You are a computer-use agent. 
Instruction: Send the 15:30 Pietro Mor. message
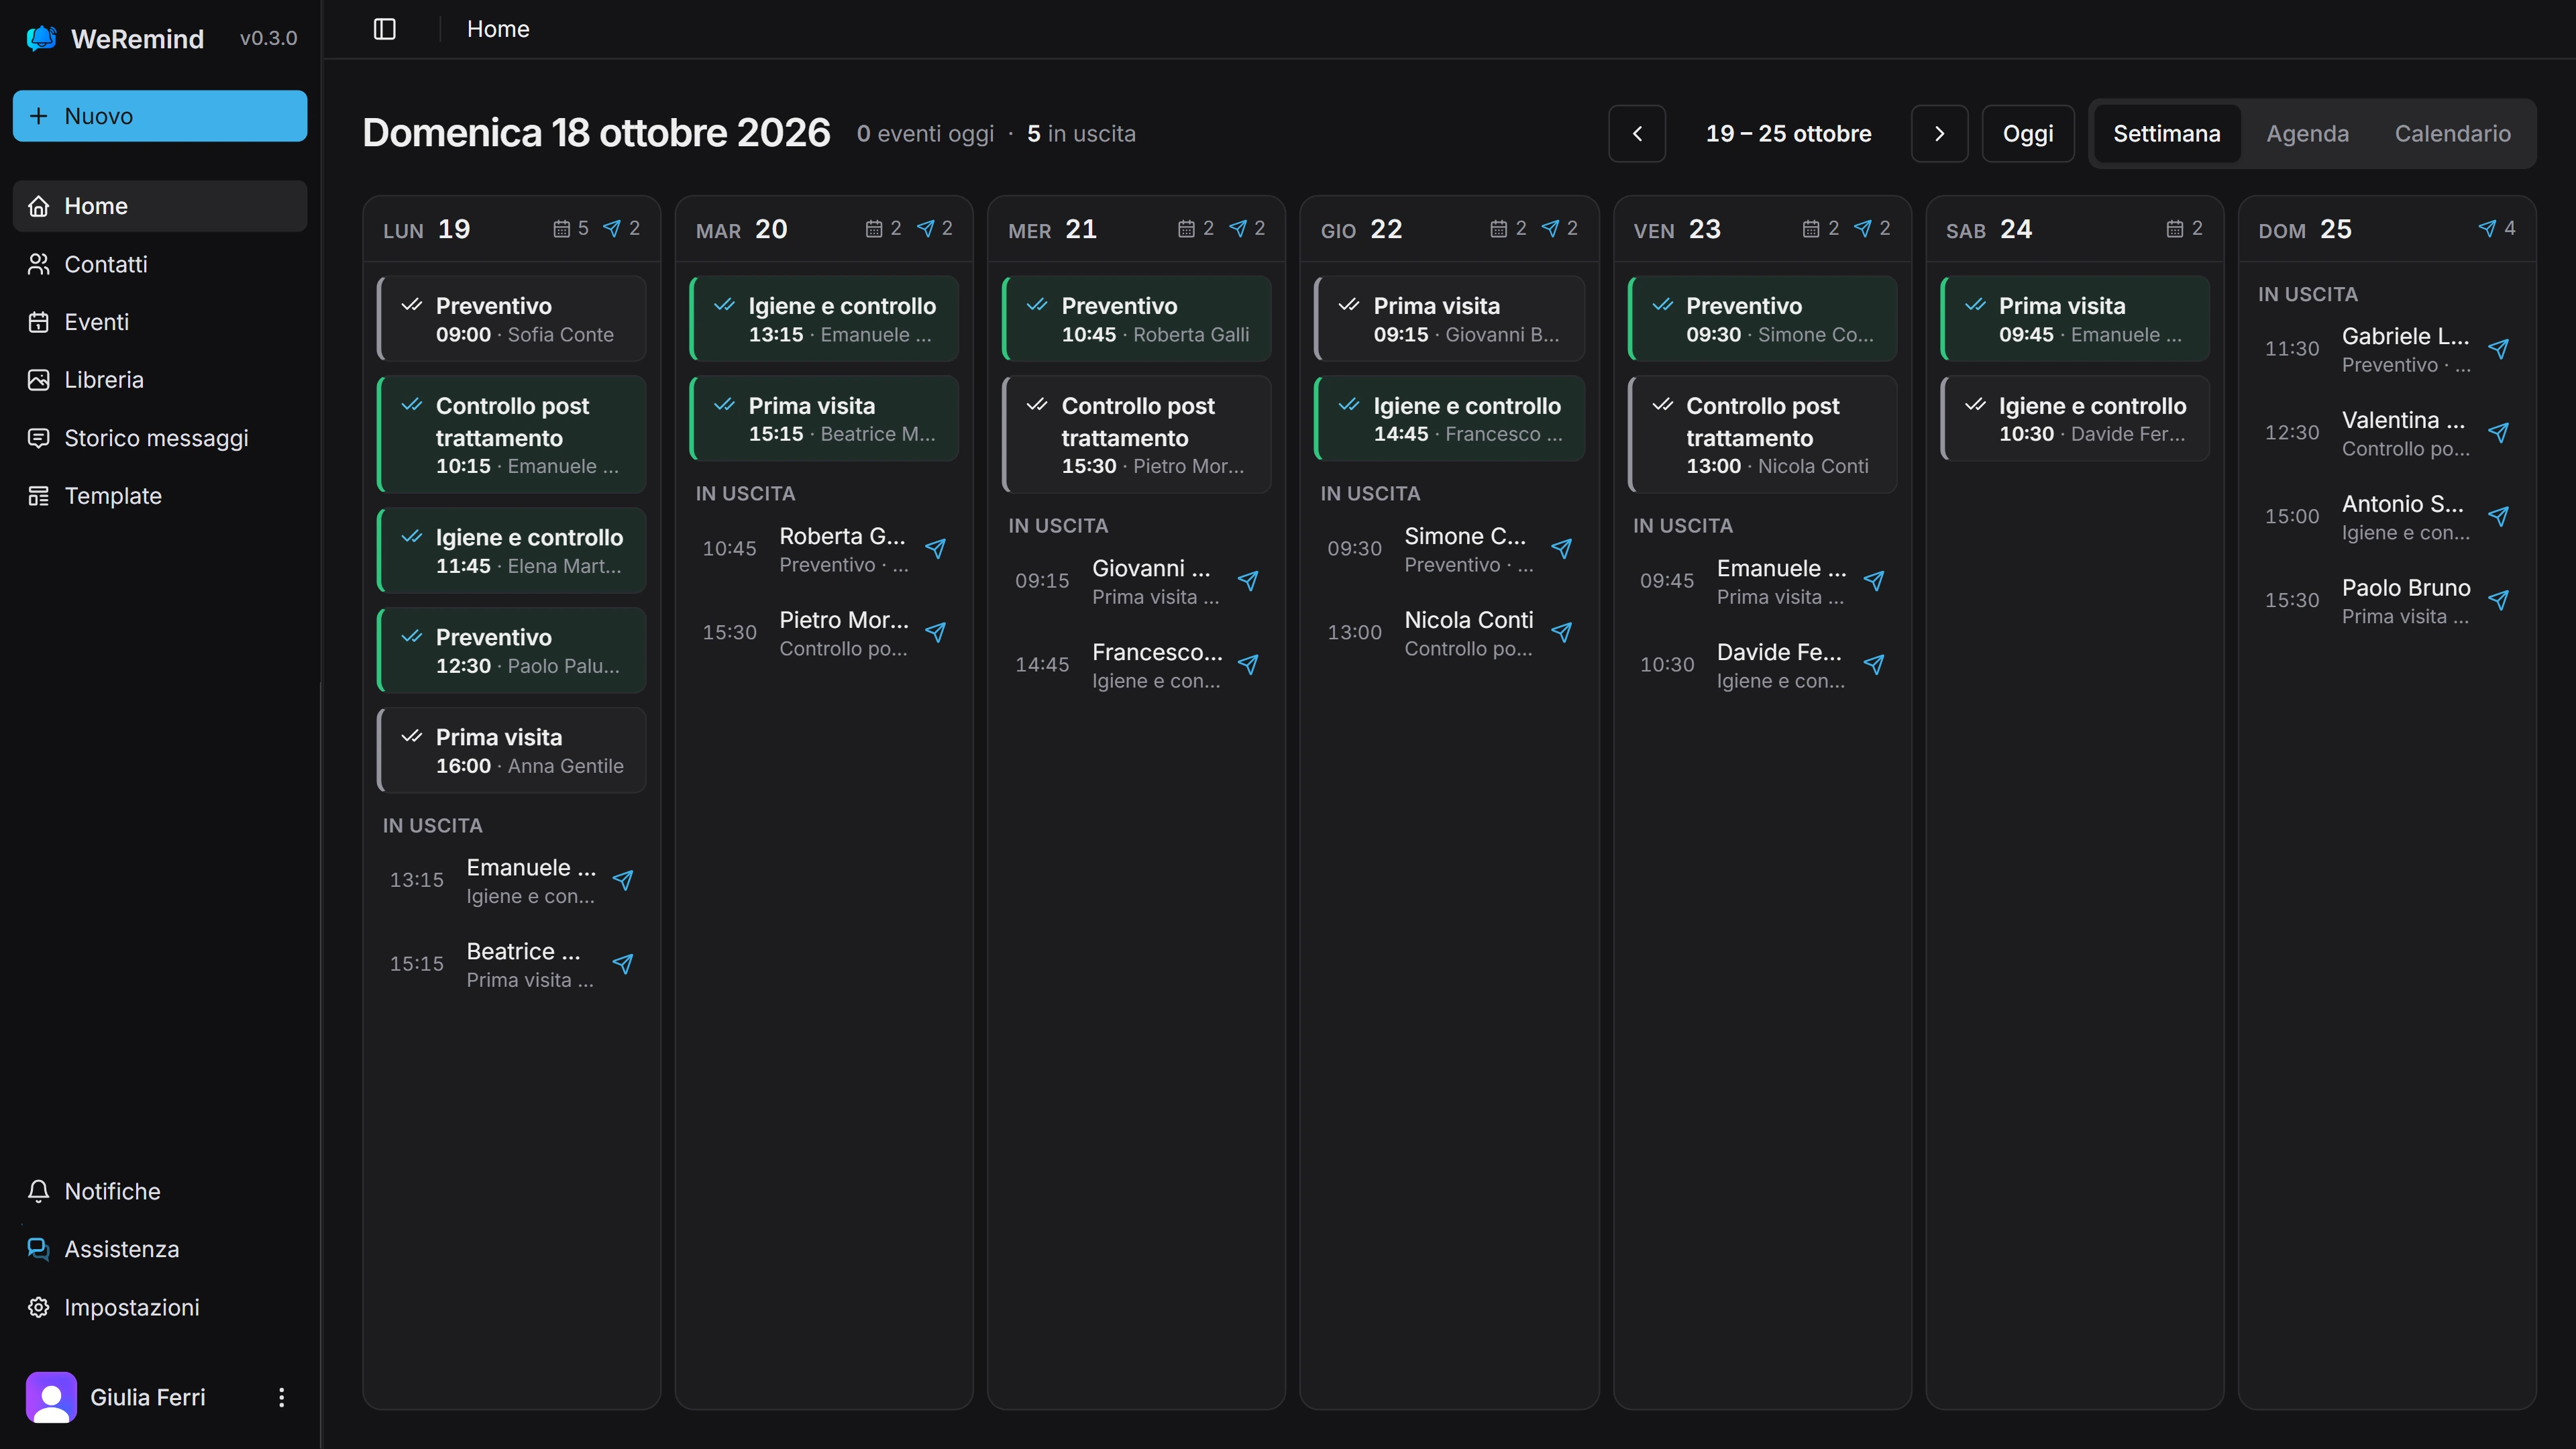pyautogui.click(x=936, y=633)
